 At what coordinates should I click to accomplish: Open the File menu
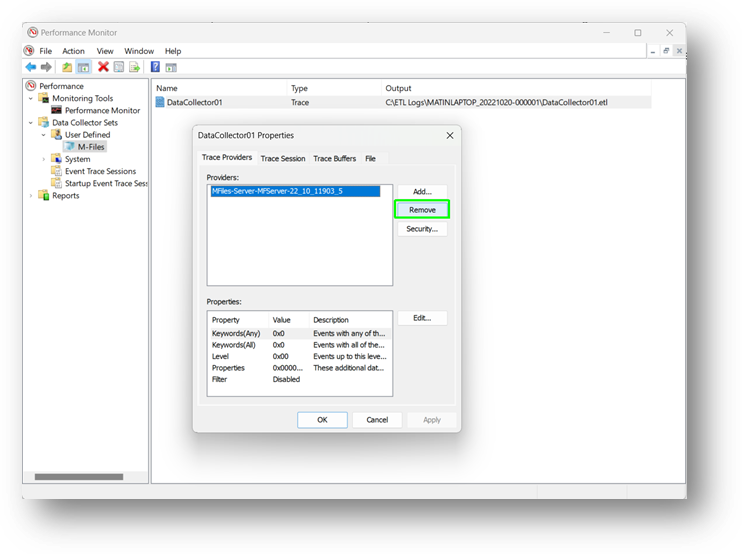(x=45, y=51)
